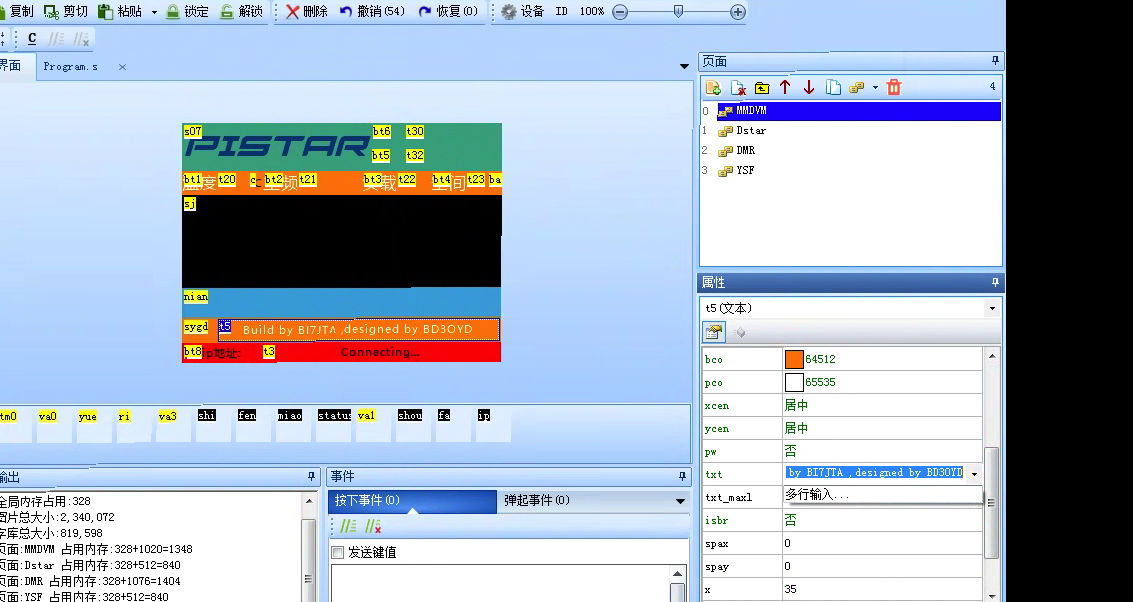Screen dimensions: 1133x602
Task: Toggle the ID display button
Action: 561,12
